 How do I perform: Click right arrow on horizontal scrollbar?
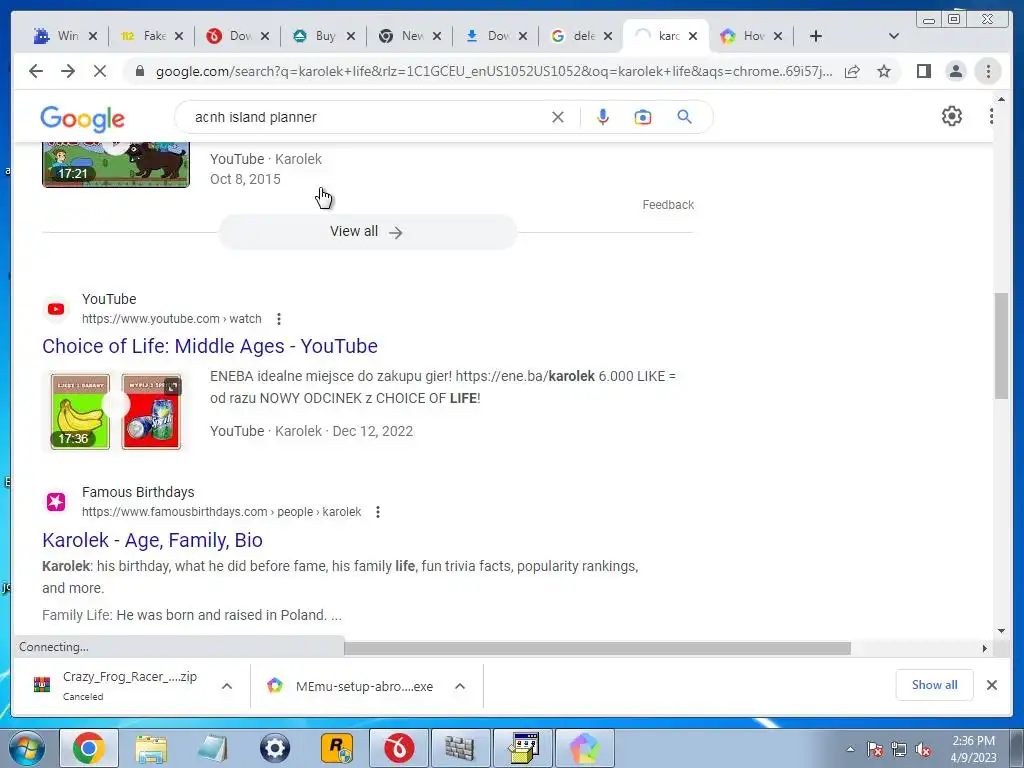point(984,648)
